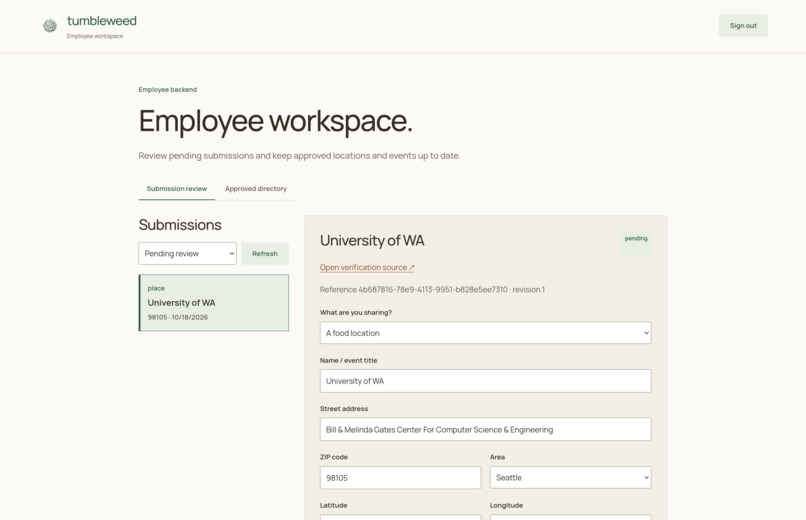
Task: Open the Area dropdown showing Seattle
Action: (571, 477)
